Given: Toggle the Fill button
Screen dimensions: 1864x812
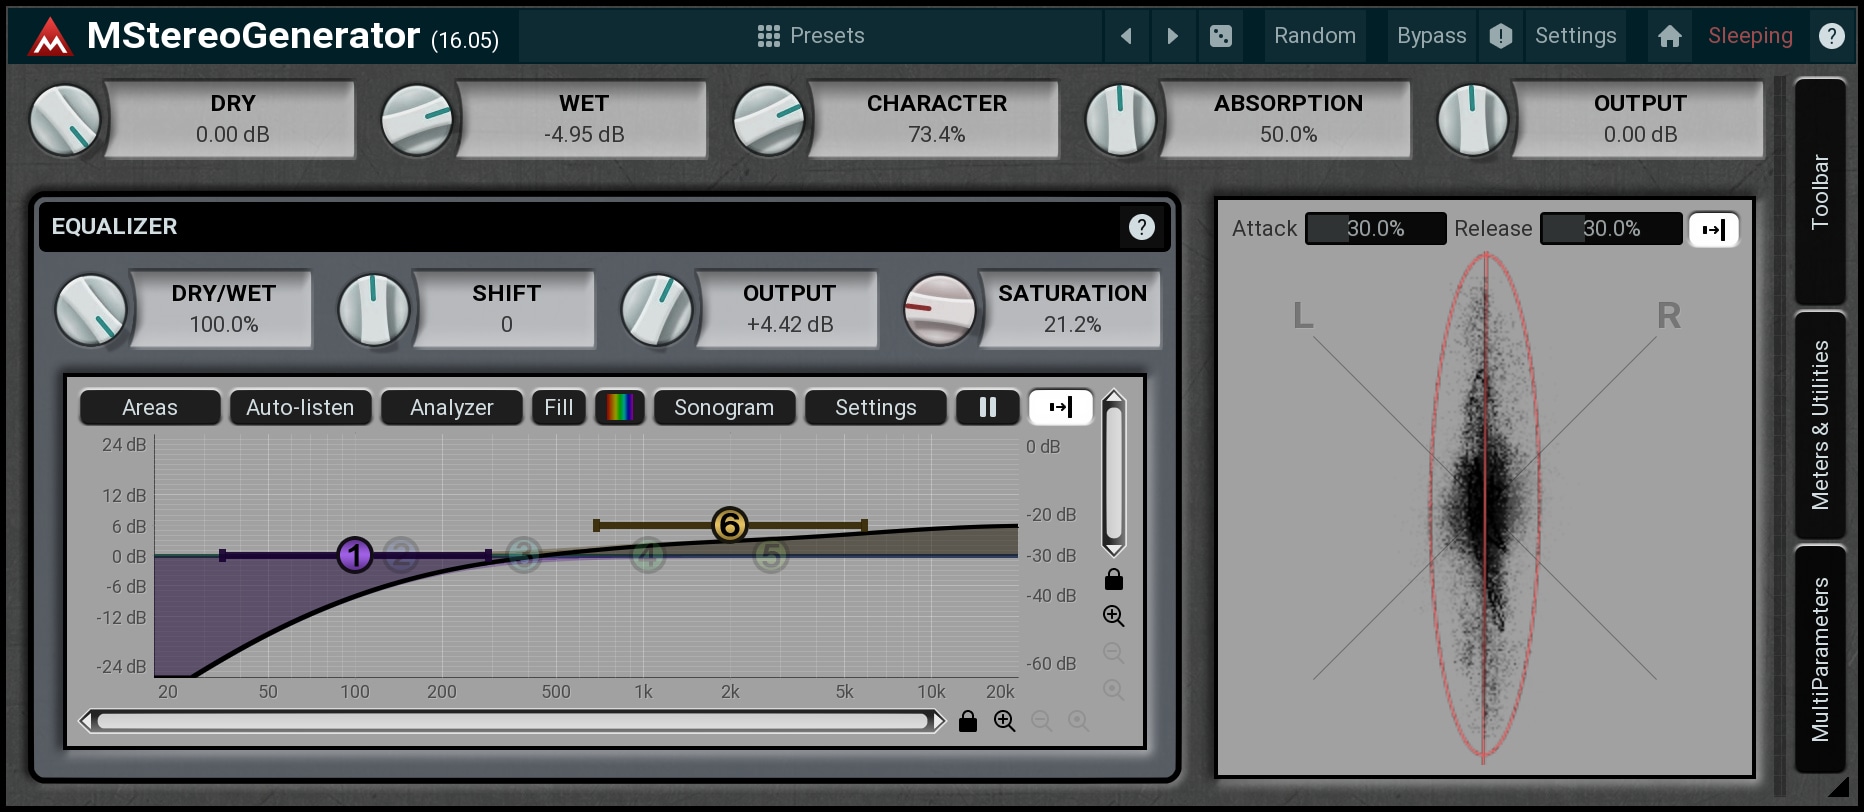Looking at the screenshot, I should point(558,408).
